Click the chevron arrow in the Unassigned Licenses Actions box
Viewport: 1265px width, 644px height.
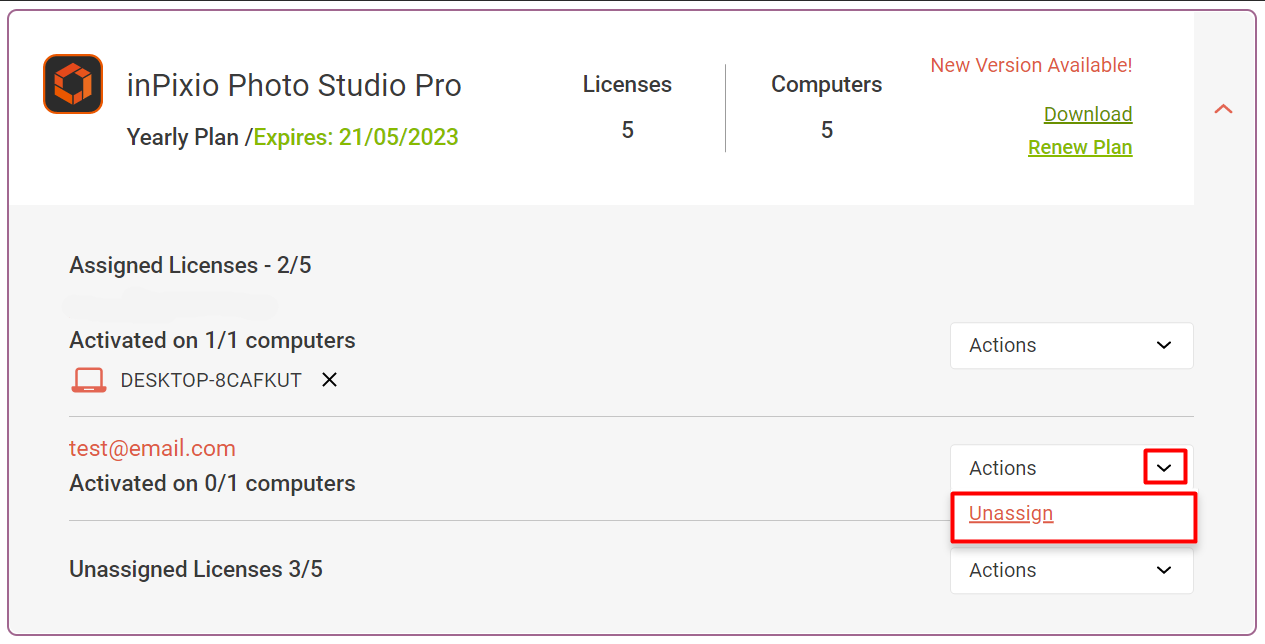[x=1164, y=570]
